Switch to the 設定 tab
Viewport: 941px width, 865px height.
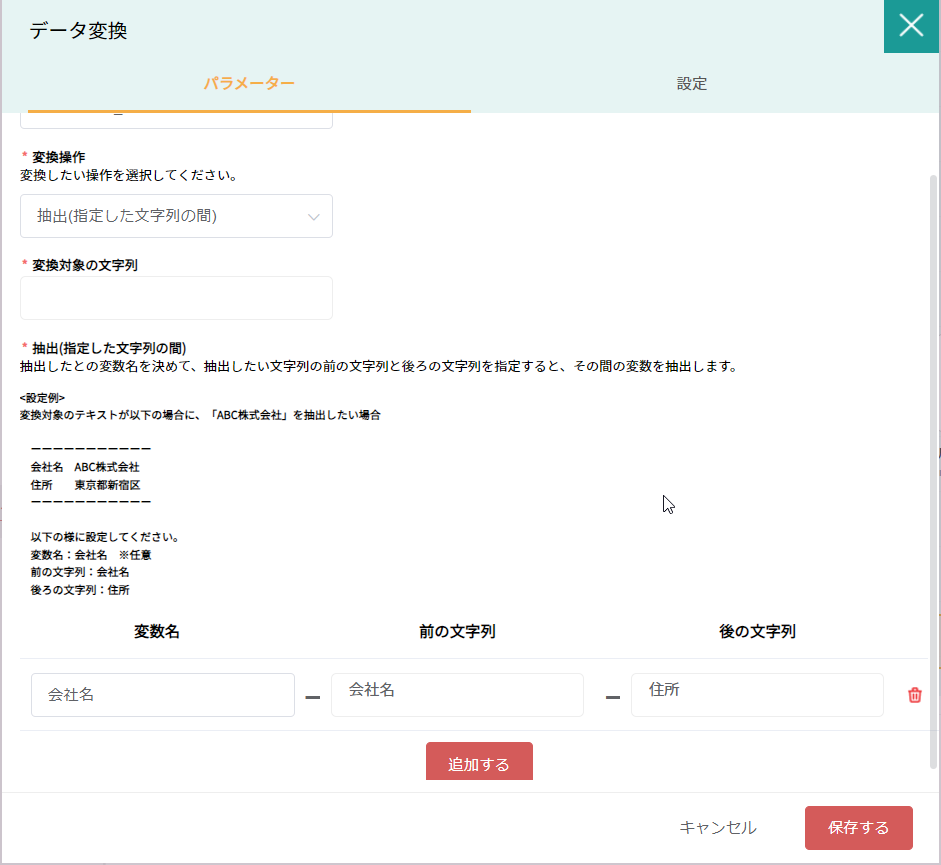pos(691,84)
